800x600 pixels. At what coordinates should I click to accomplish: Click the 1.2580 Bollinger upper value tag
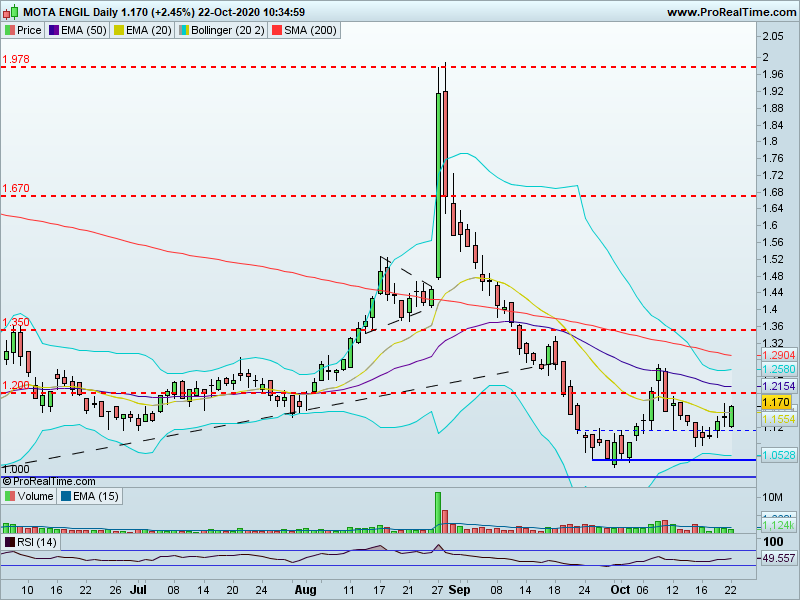pos(779,369)
